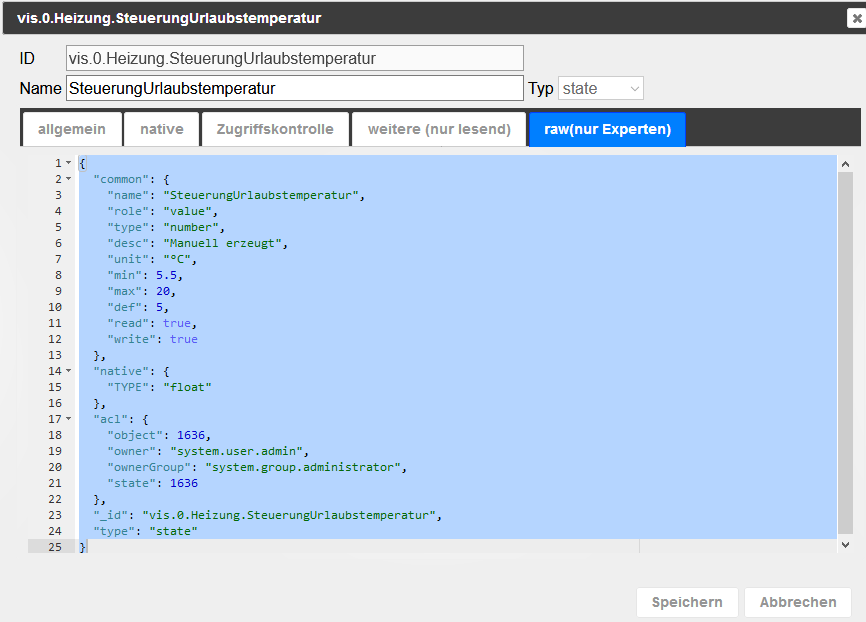Screen dimensions: 866x622
Task: Collapse the root JSON object at line 1
Action: [x=68, y=163]
